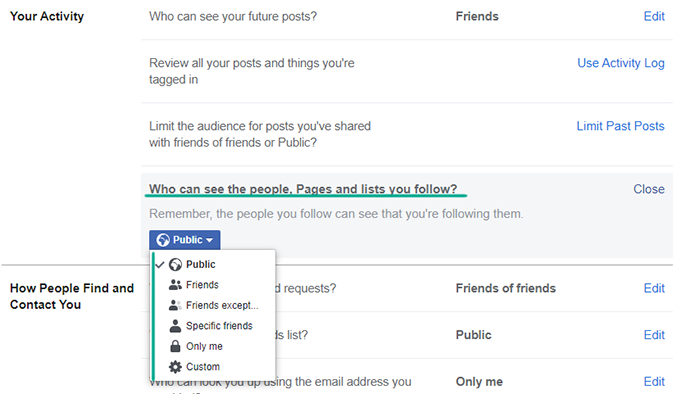
Task: Edit who can see future posts
Action: [654, 16]
